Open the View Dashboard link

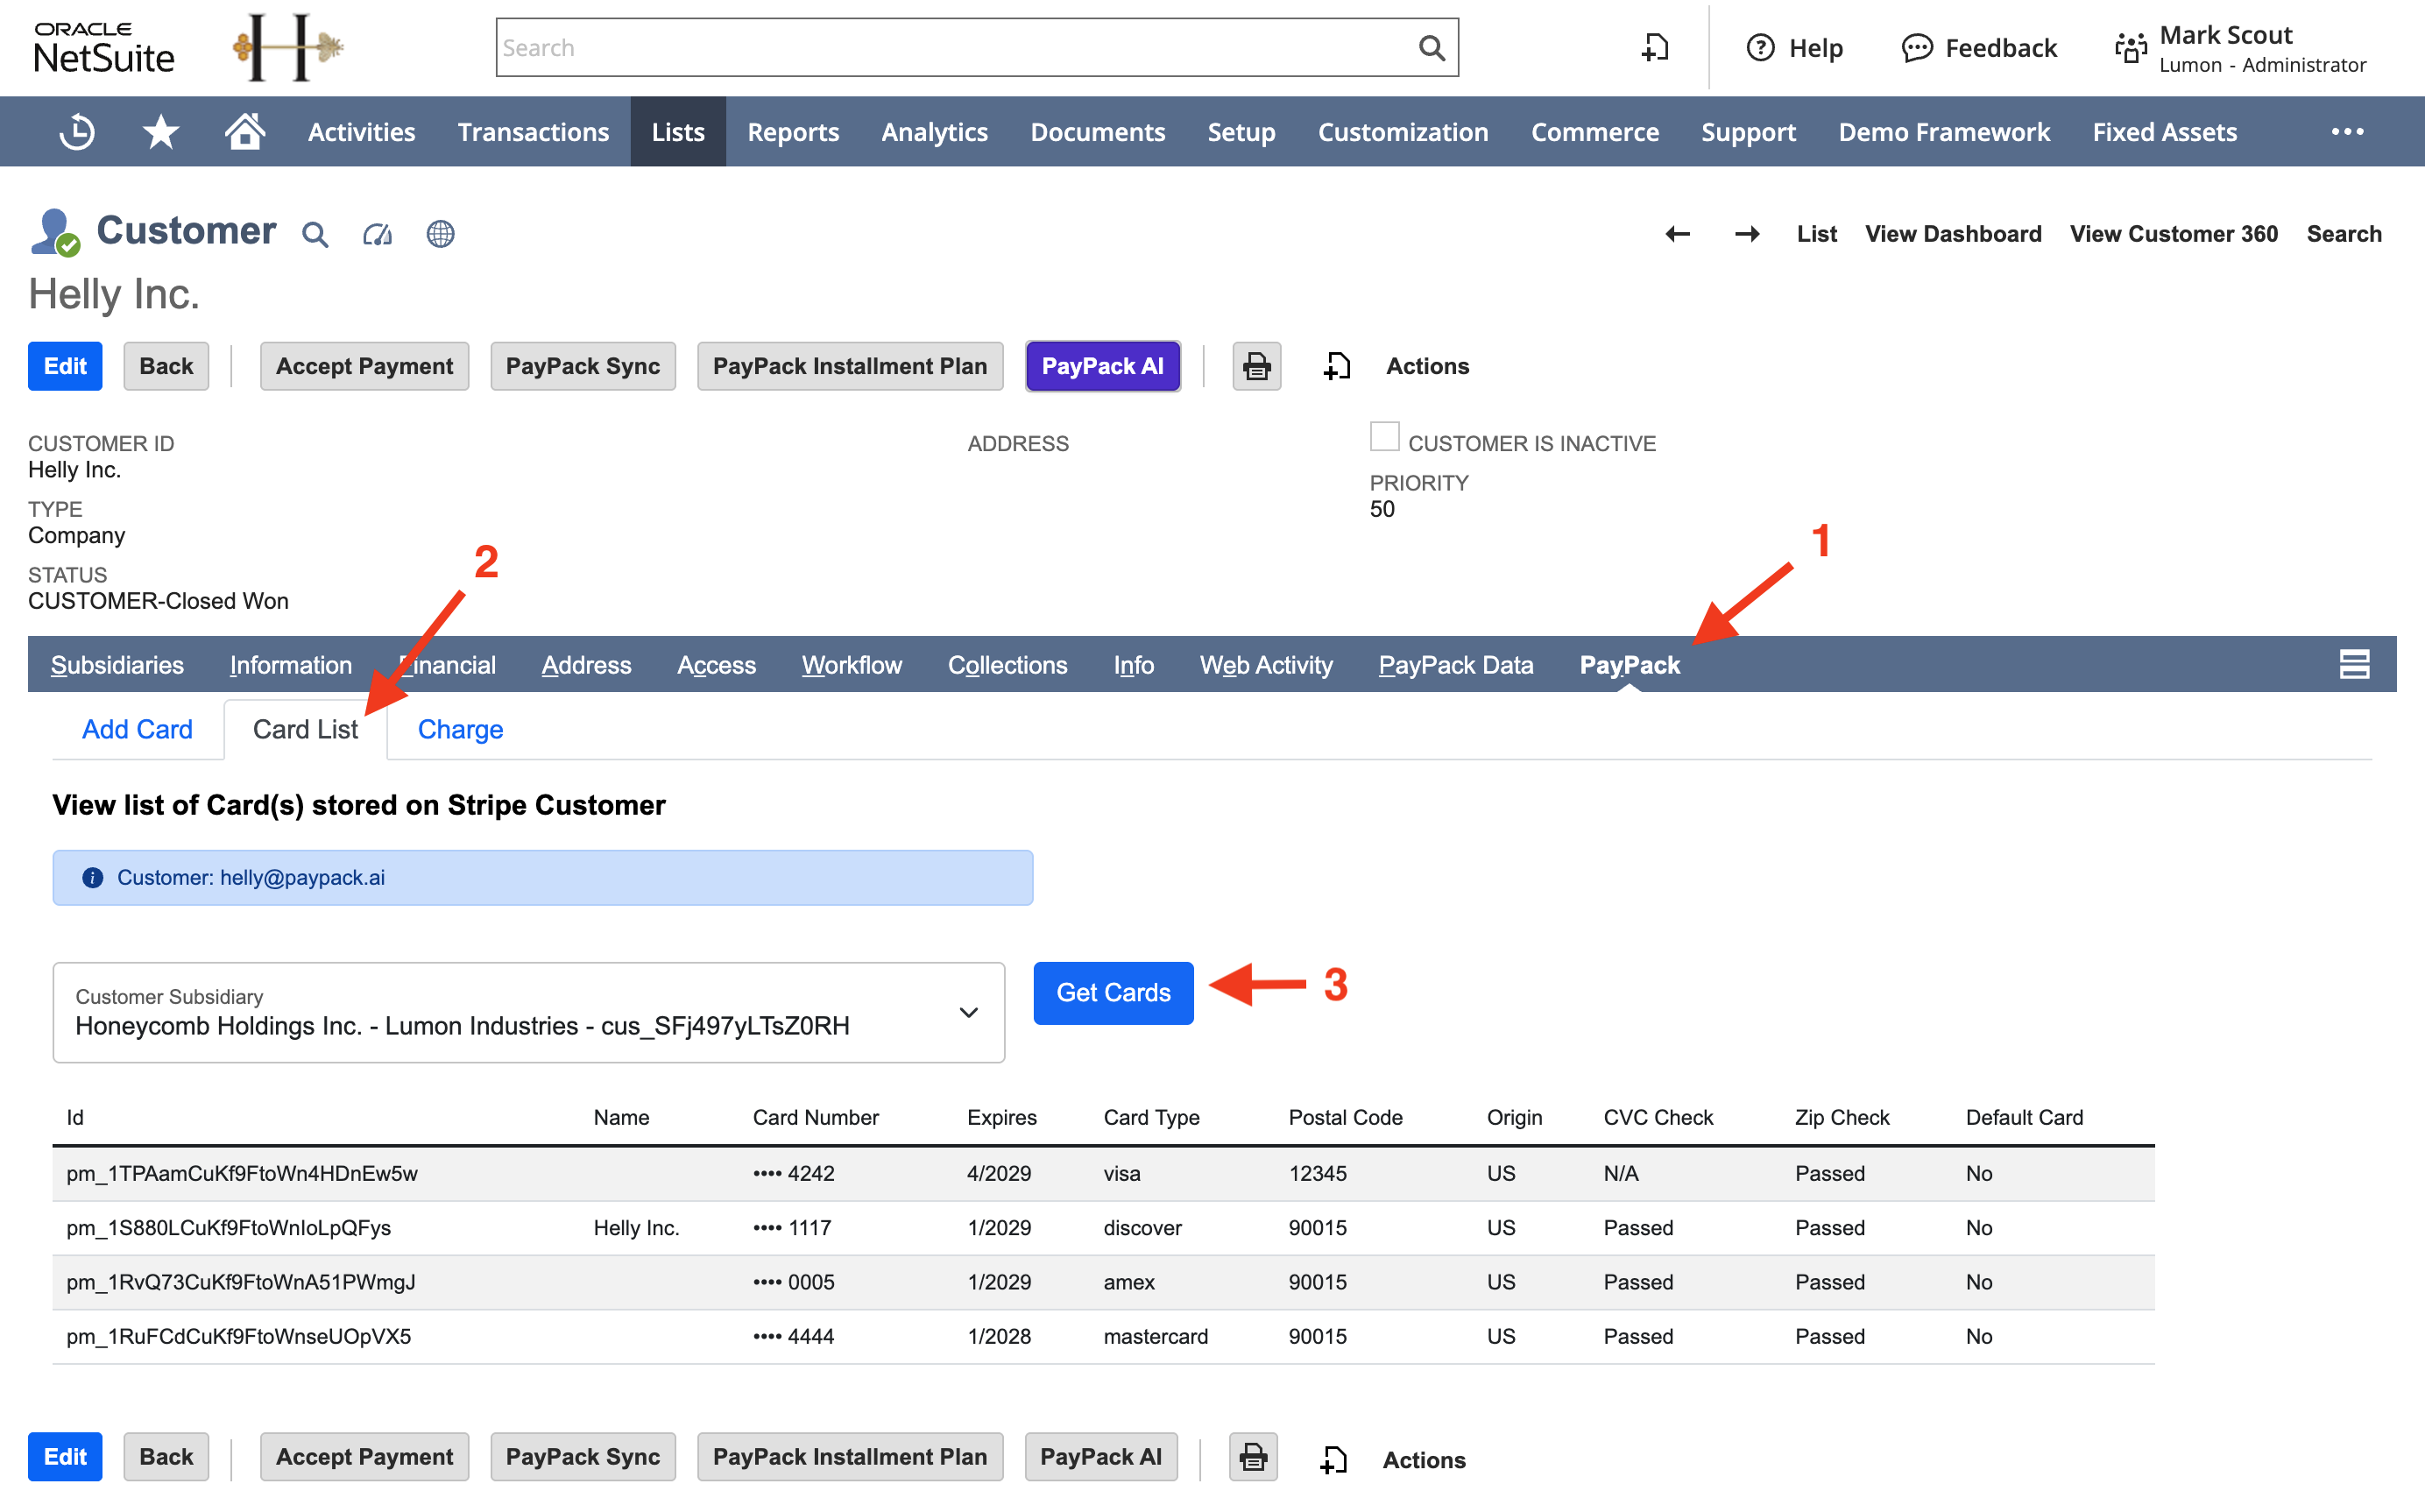[1953, 234]
